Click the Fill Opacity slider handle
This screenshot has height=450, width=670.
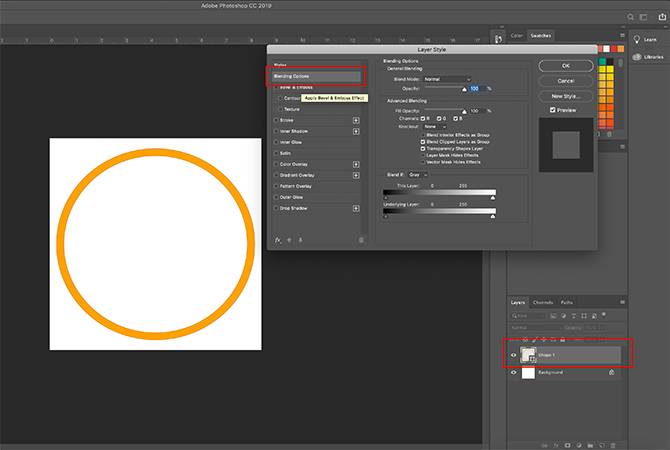coord(464,112)
